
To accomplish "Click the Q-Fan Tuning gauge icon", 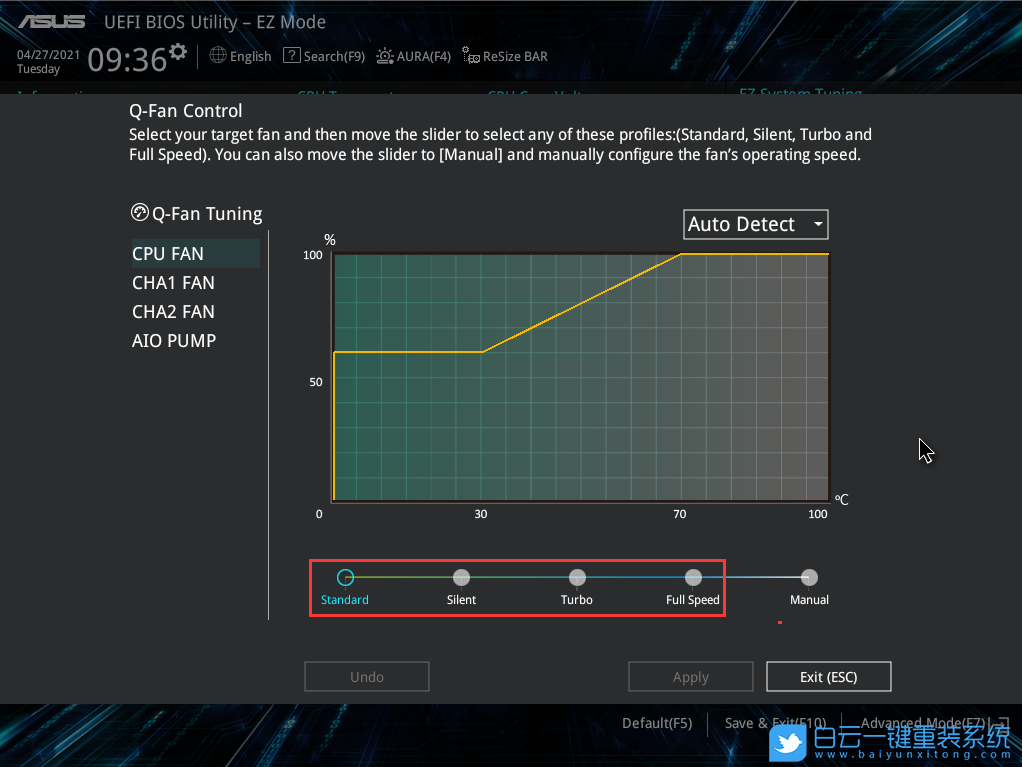I will pos(140,213).
